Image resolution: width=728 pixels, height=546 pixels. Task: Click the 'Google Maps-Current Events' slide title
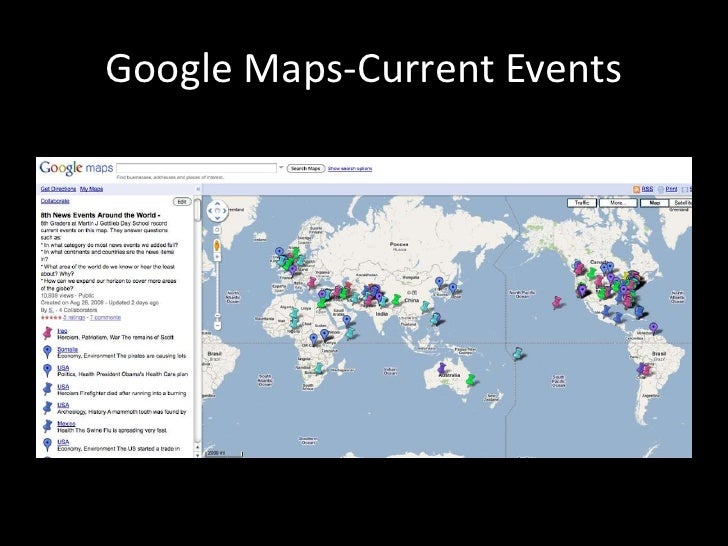pos(364,69)
